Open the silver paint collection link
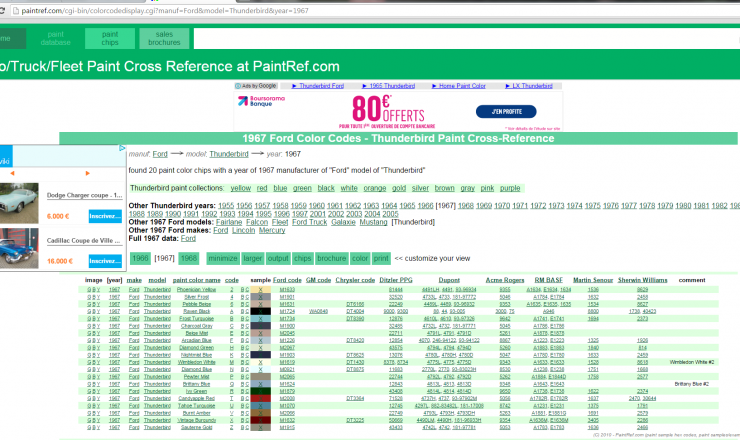This screenshot has height=440, width=740. pos(420,188)
